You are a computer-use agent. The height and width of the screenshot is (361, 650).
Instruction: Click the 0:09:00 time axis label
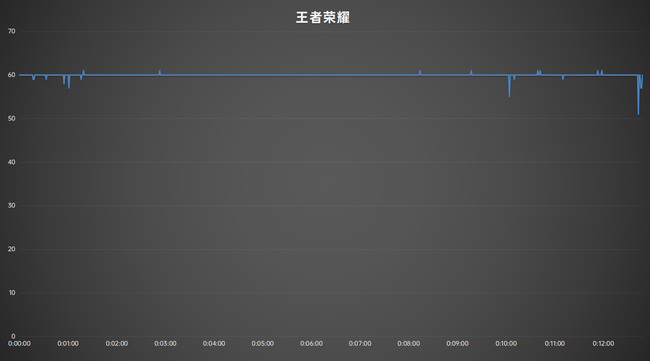tap(457, 344)
